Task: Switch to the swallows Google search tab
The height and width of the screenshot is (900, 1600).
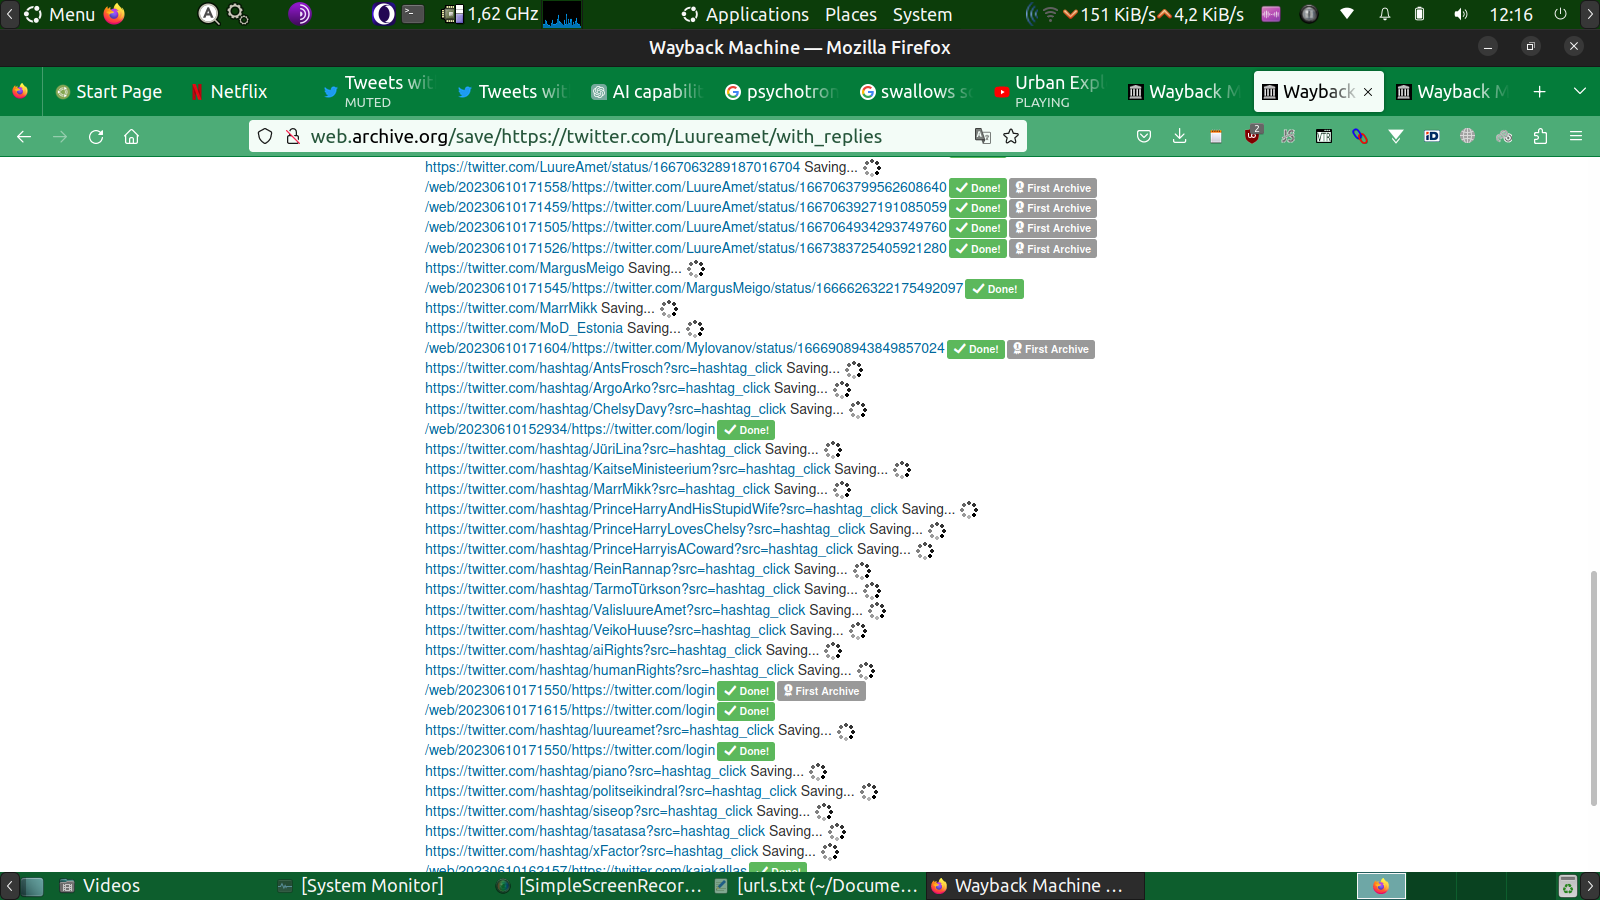Action: [915, 92]
